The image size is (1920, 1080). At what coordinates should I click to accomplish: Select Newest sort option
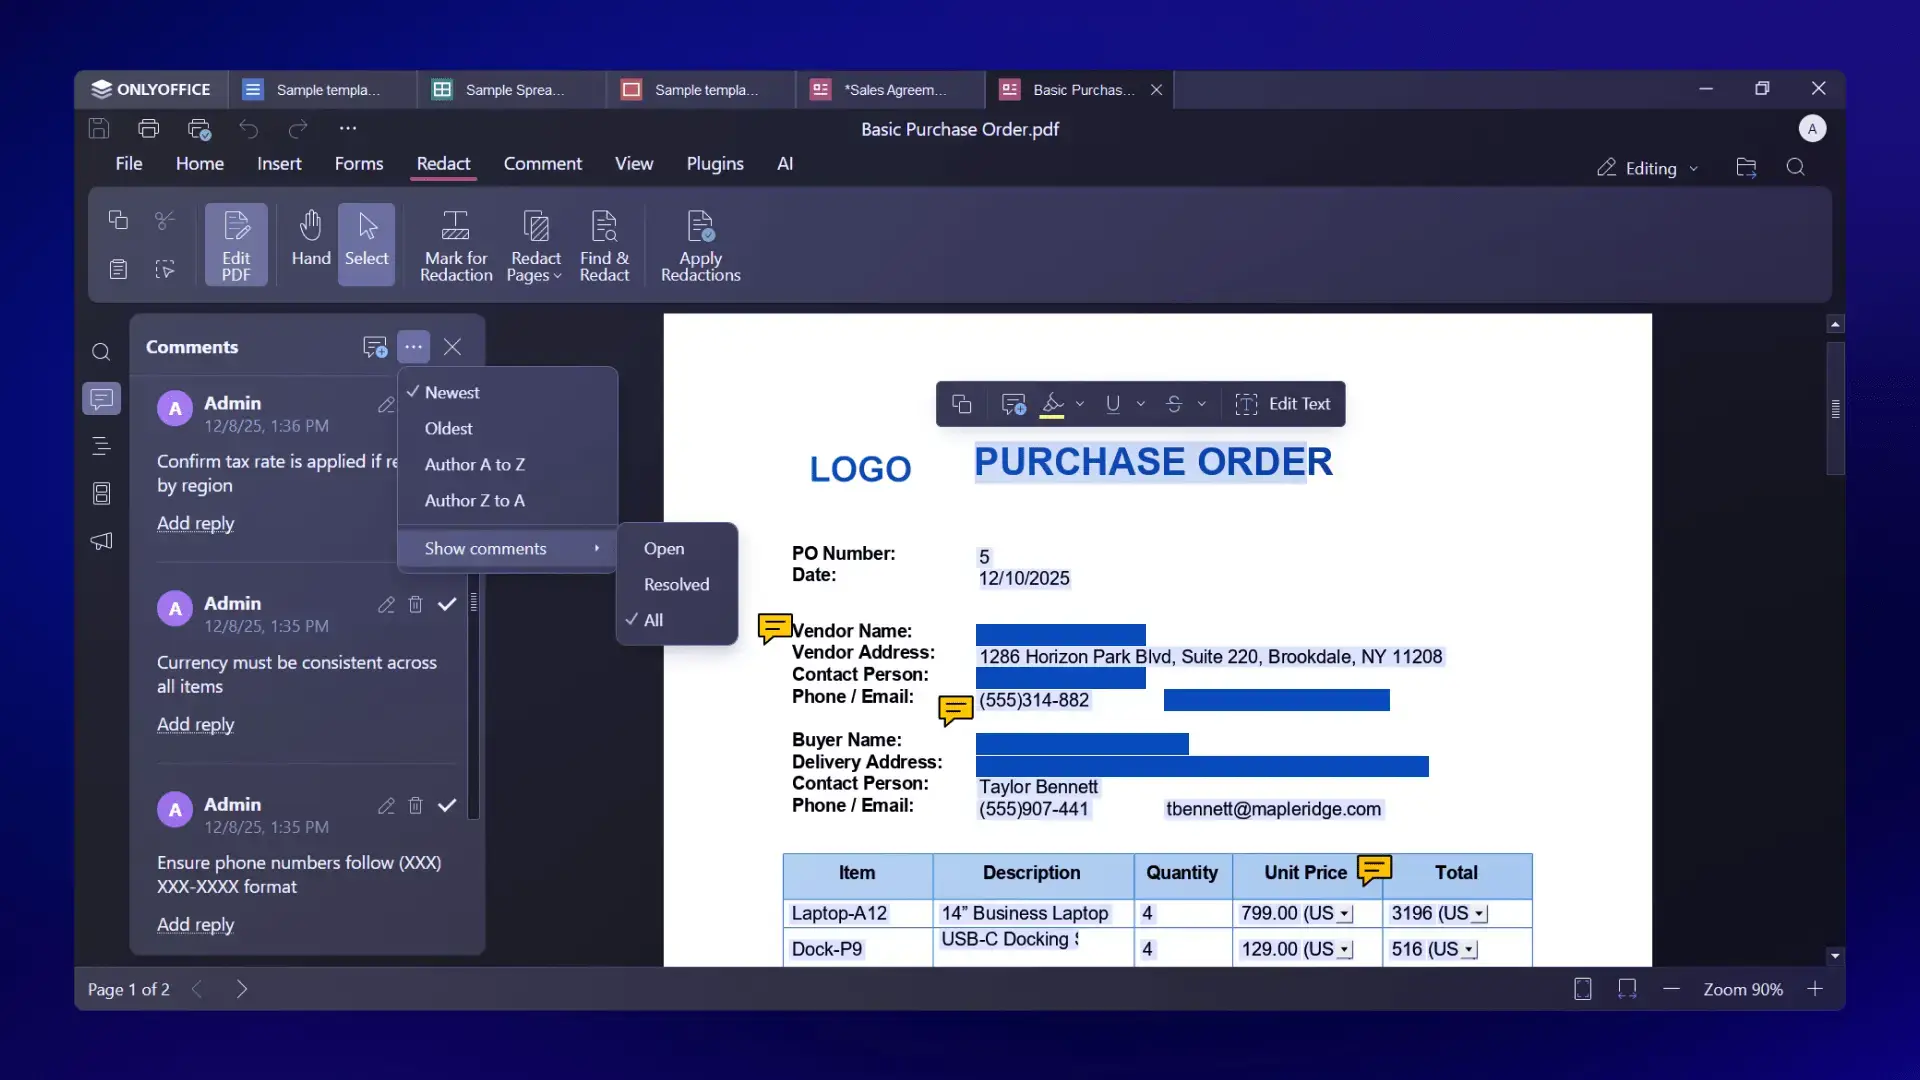click(x=507, y=393)
